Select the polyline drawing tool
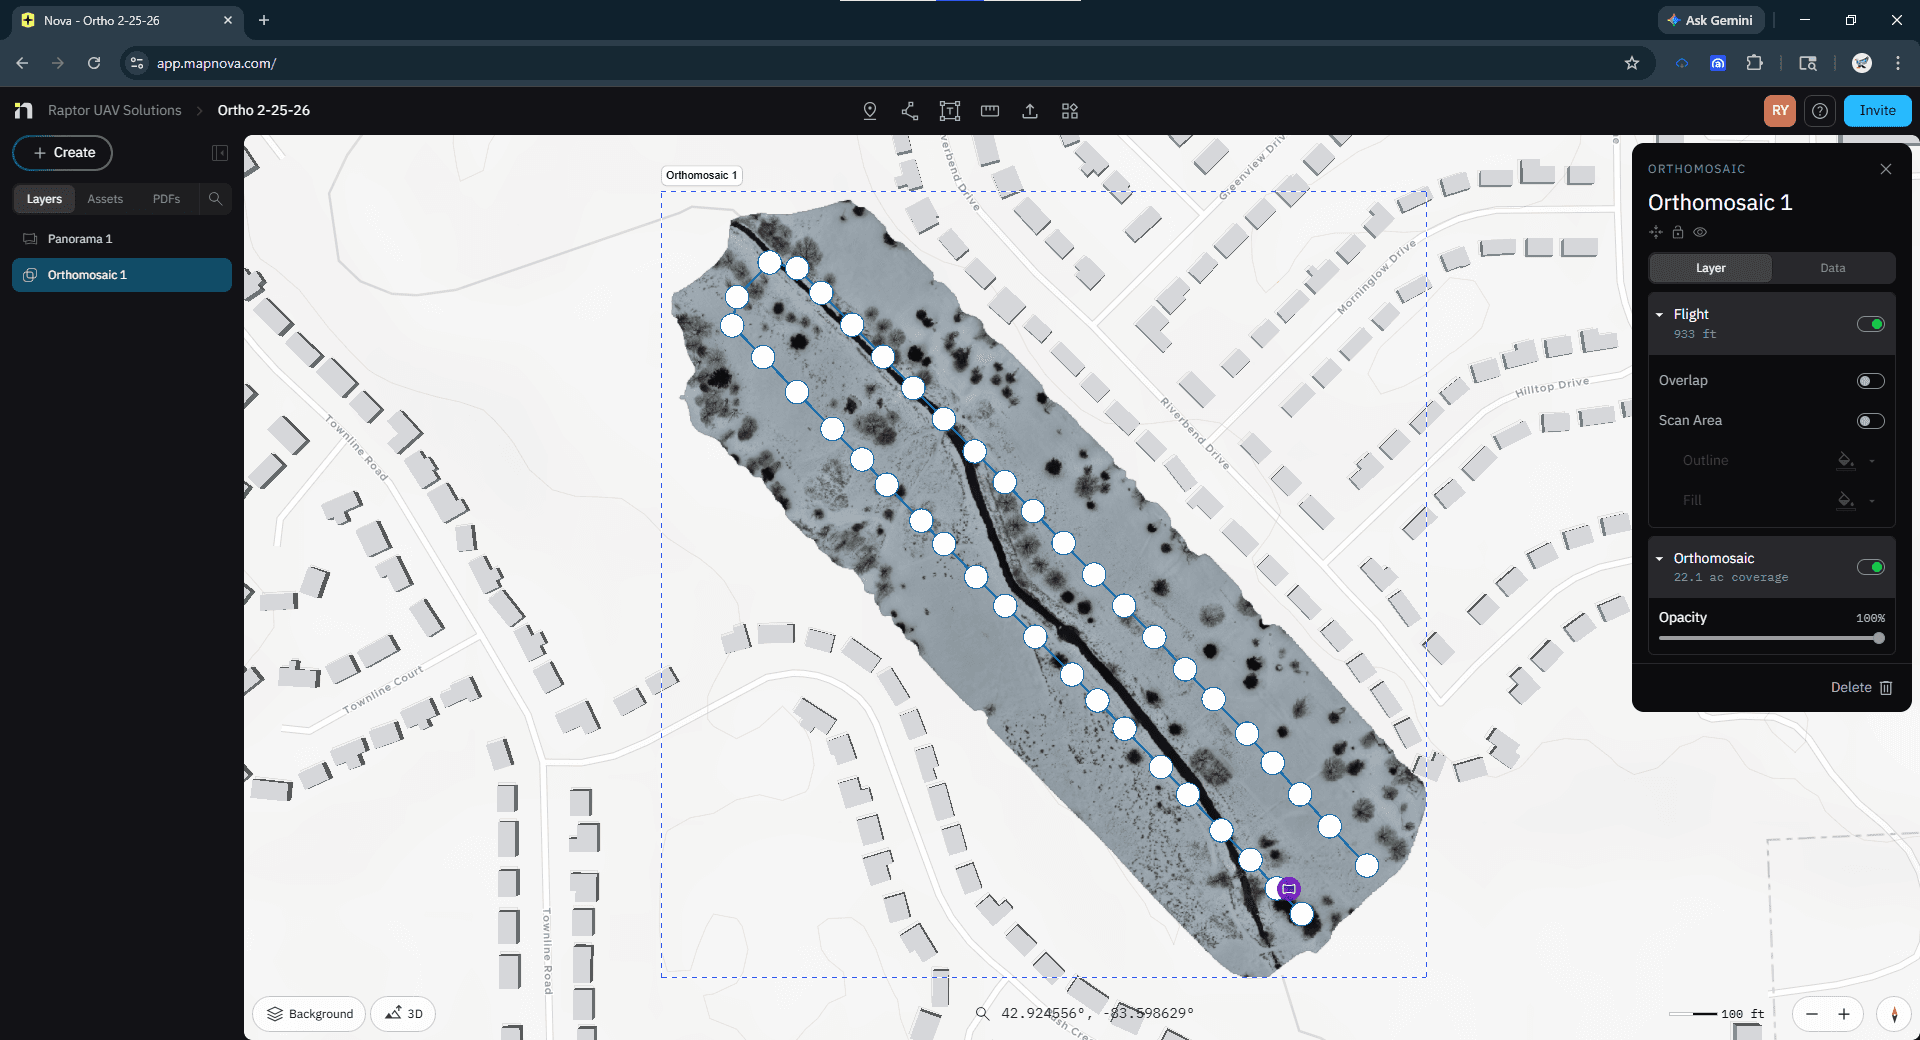1920x1040 pixels. click(x=909, y=111)
